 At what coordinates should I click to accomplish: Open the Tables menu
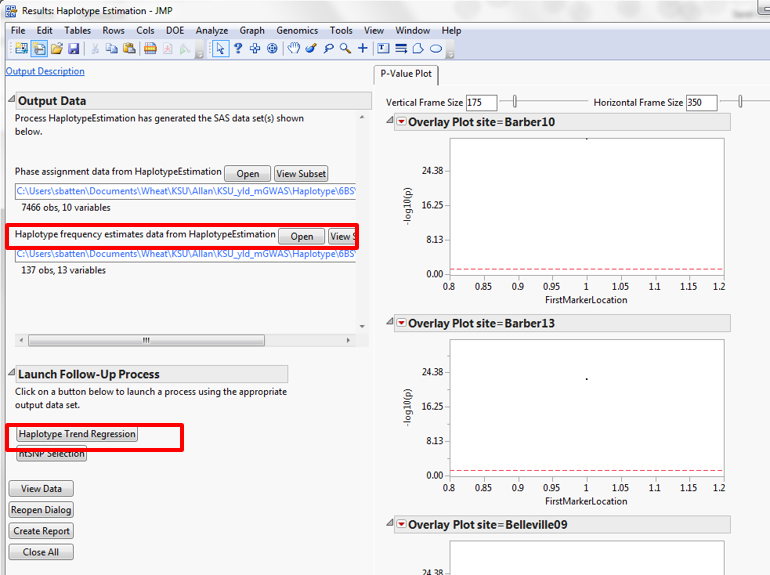click(x=78, y=30)
